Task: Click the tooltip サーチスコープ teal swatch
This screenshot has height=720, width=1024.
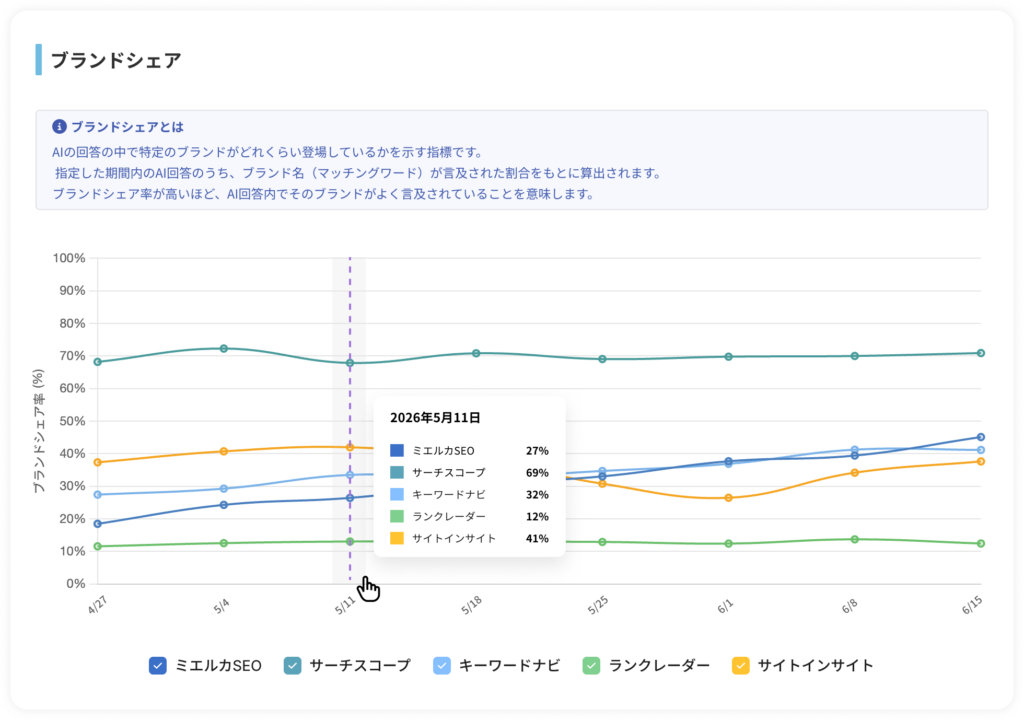Action: click(x=396, y=472)
